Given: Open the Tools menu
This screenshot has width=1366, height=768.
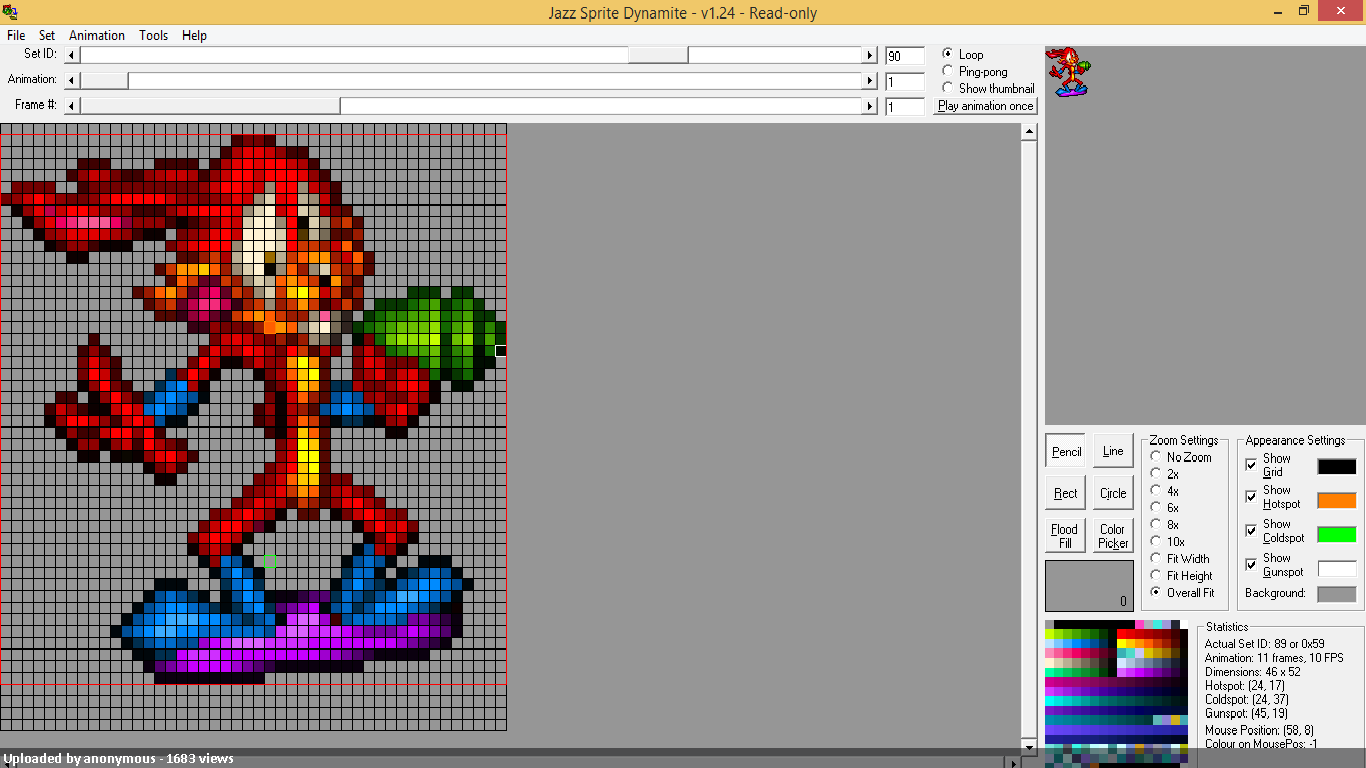Looking at the screenshot, I should (x=154, y=35).
